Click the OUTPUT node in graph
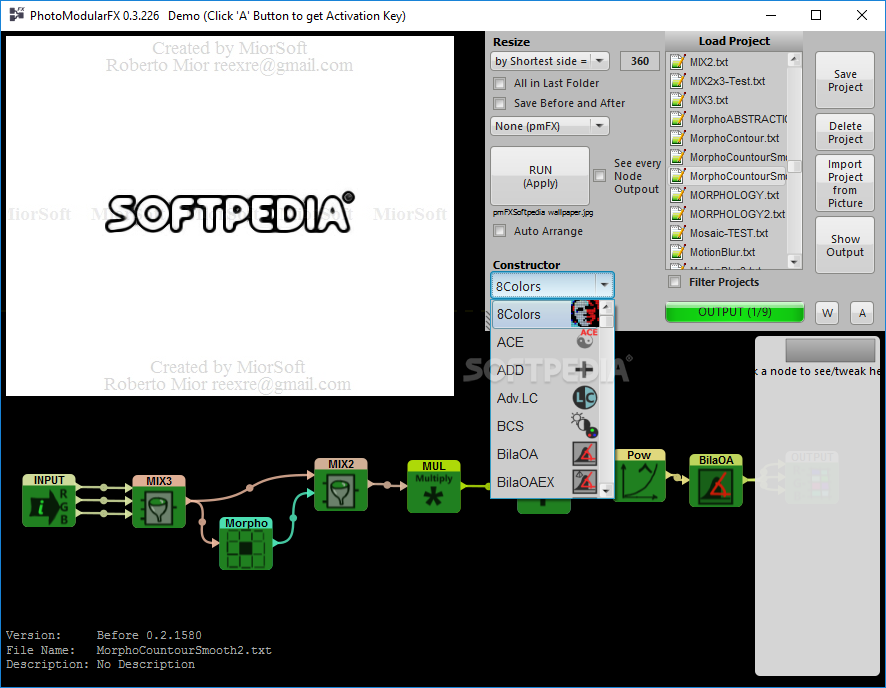886x688 pixels. pos(812,477)
